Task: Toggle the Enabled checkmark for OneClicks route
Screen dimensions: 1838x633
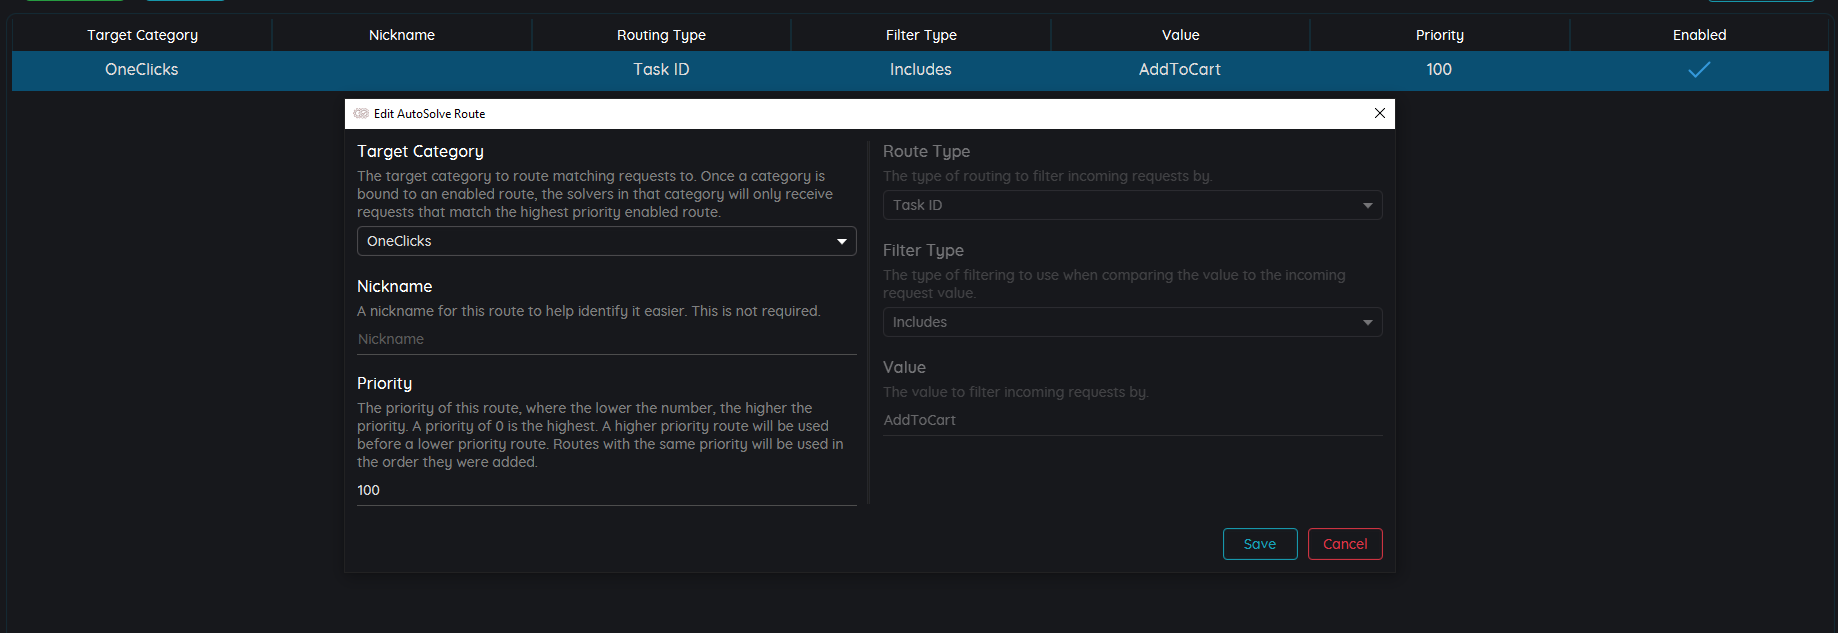Action: pos(1699,70)
